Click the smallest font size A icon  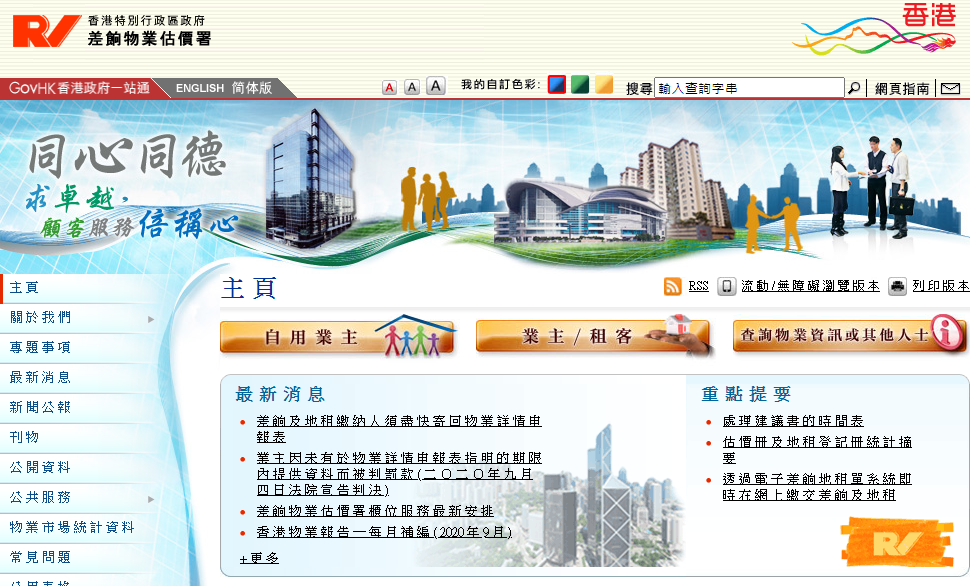[389, 88]
